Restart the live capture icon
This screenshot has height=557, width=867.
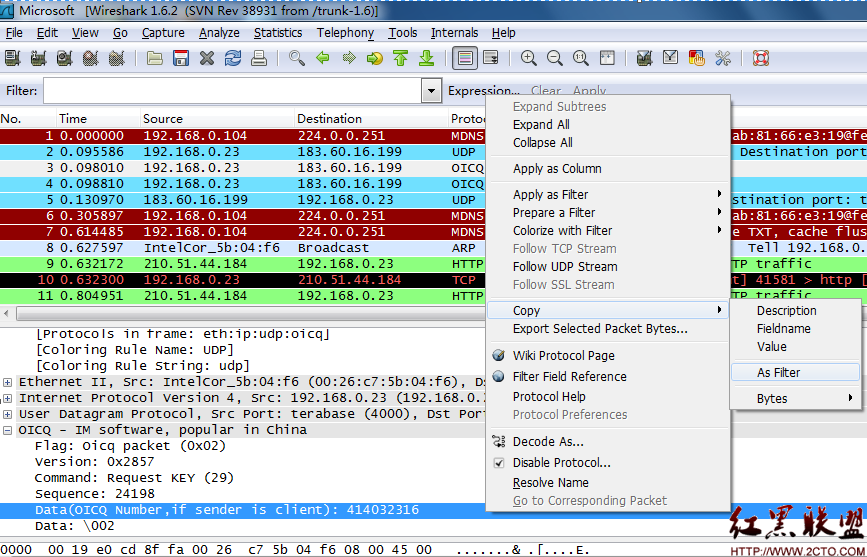tap(116, 58)
